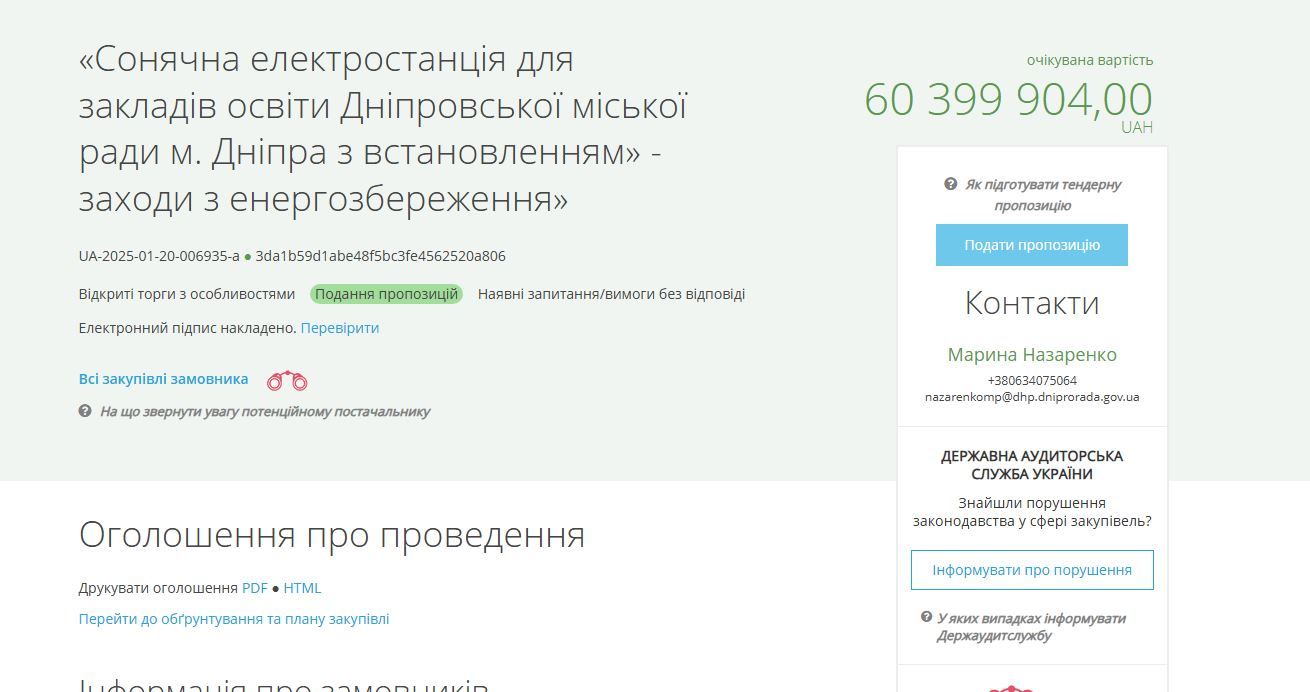Select the contact name Марина Назаренко

point(1031,355)
